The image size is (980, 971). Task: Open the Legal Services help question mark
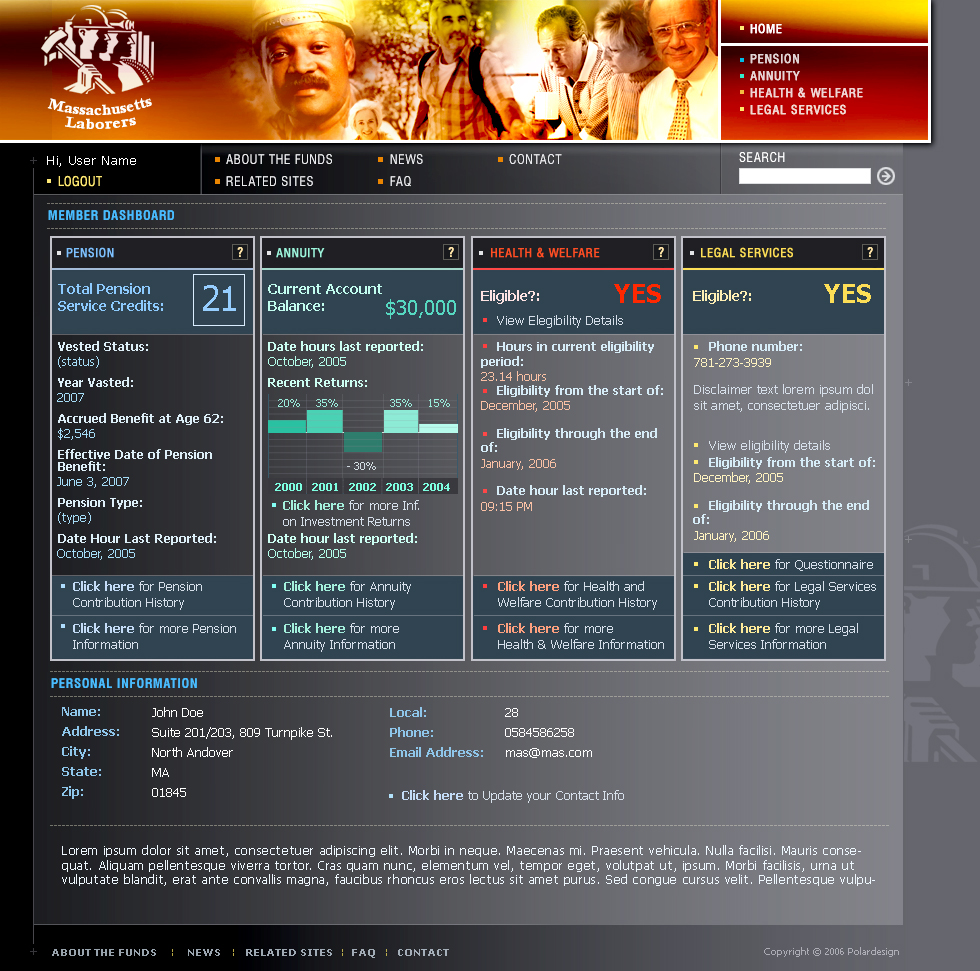pos(871,252)
